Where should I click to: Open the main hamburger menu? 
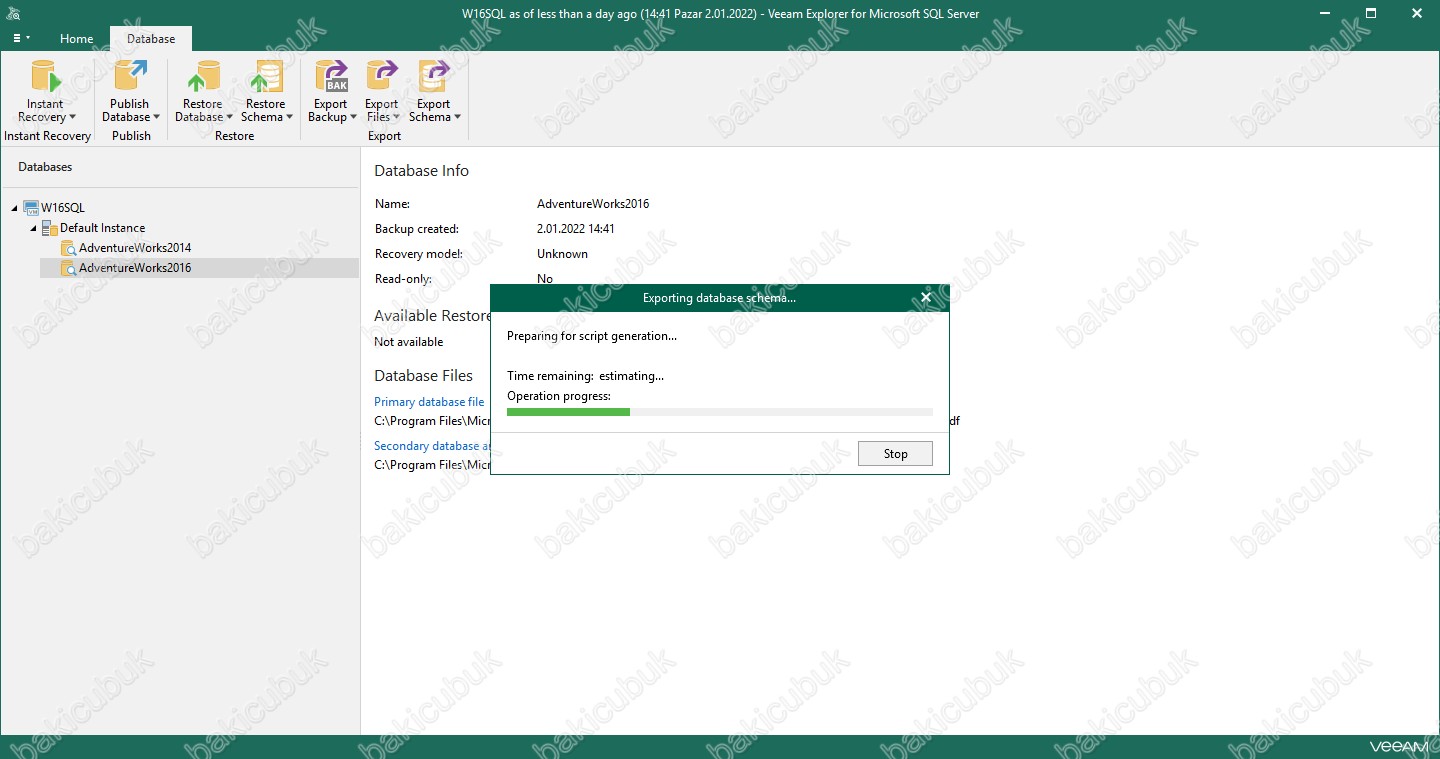coord(20,38)
